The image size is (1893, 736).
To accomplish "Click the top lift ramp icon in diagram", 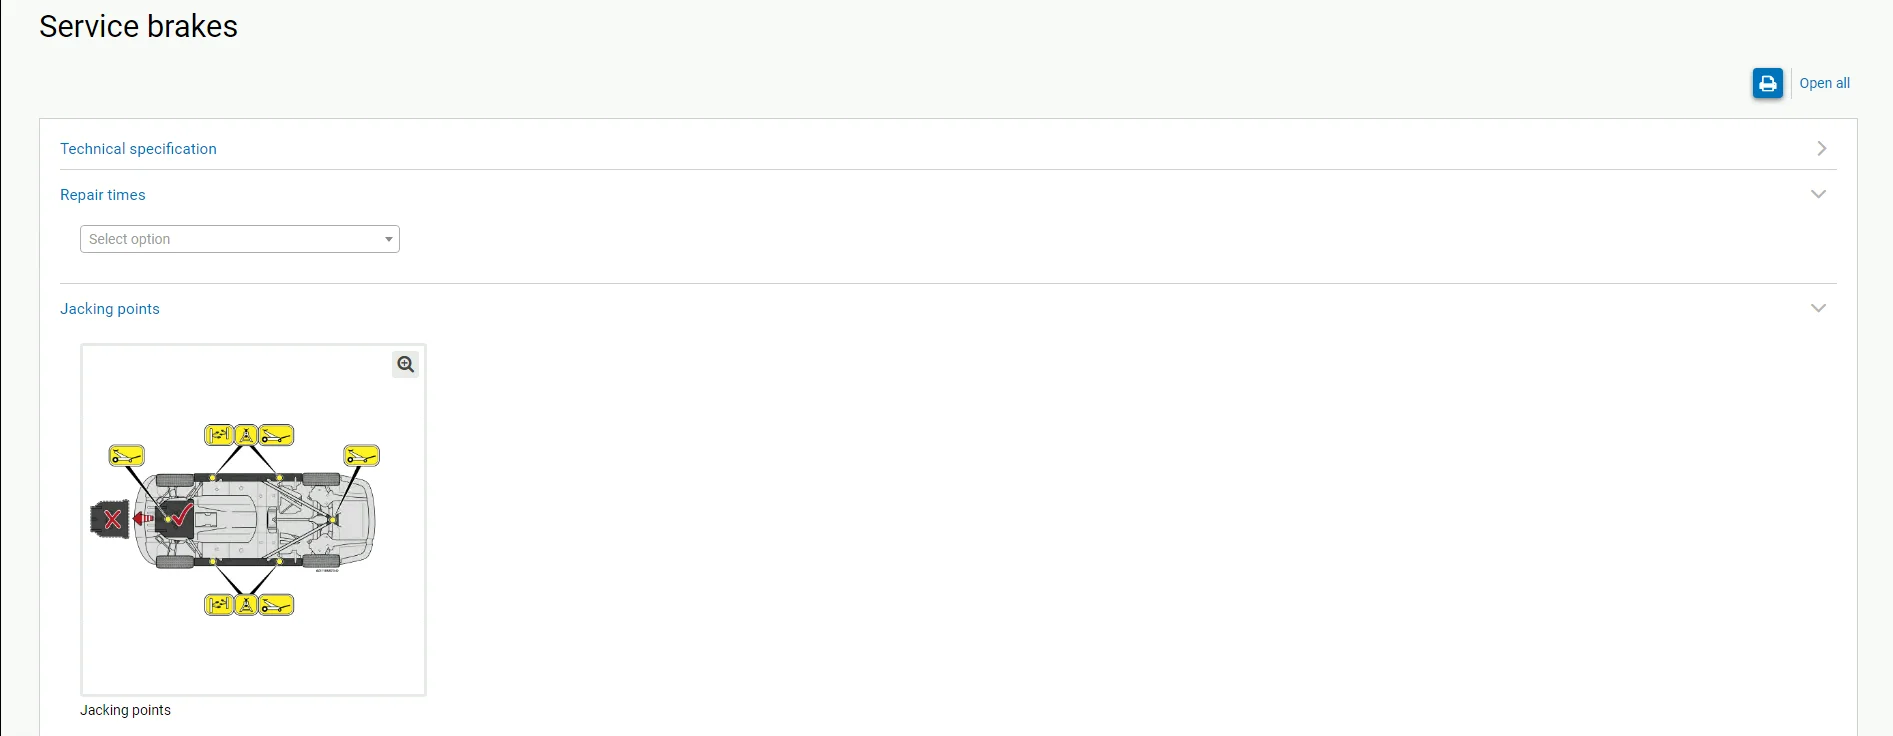I will point(219,435).
